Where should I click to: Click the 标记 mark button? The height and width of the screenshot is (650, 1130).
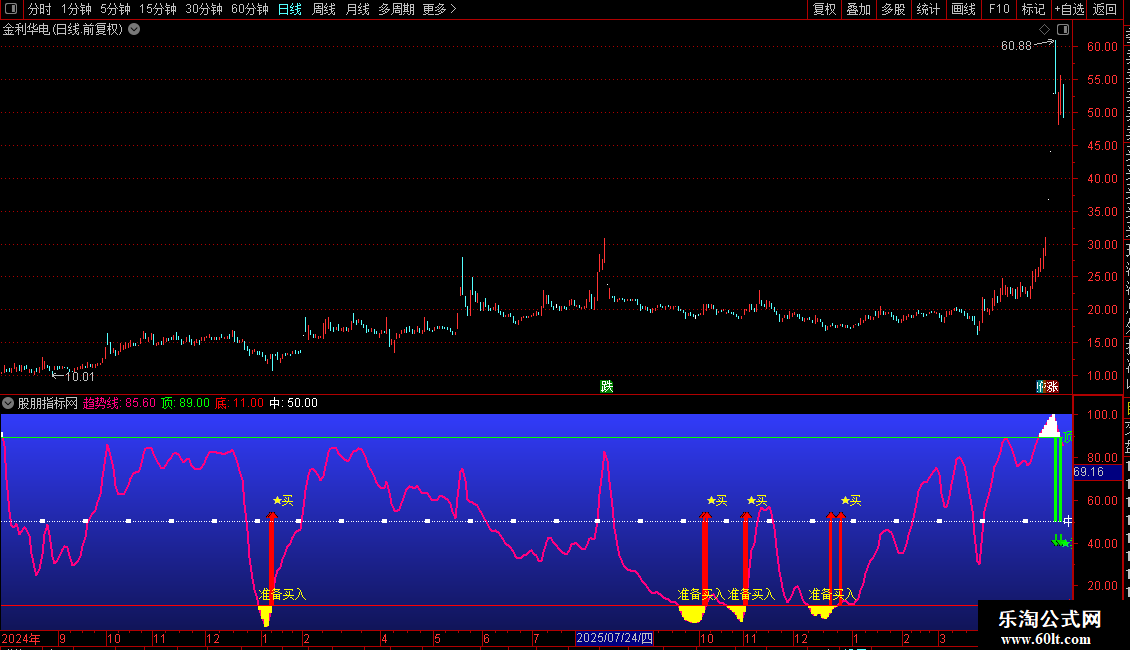[x=1033, y=9]
